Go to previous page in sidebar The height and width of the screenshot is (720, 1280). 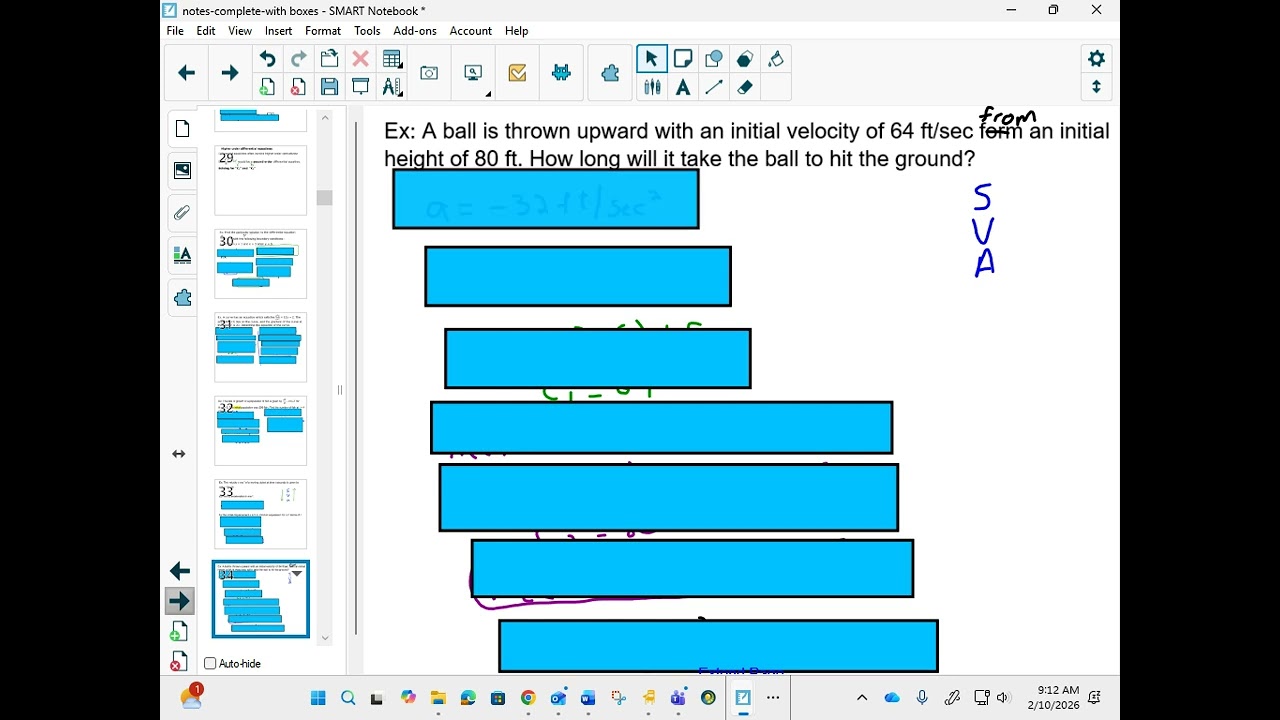pos(180,571)
